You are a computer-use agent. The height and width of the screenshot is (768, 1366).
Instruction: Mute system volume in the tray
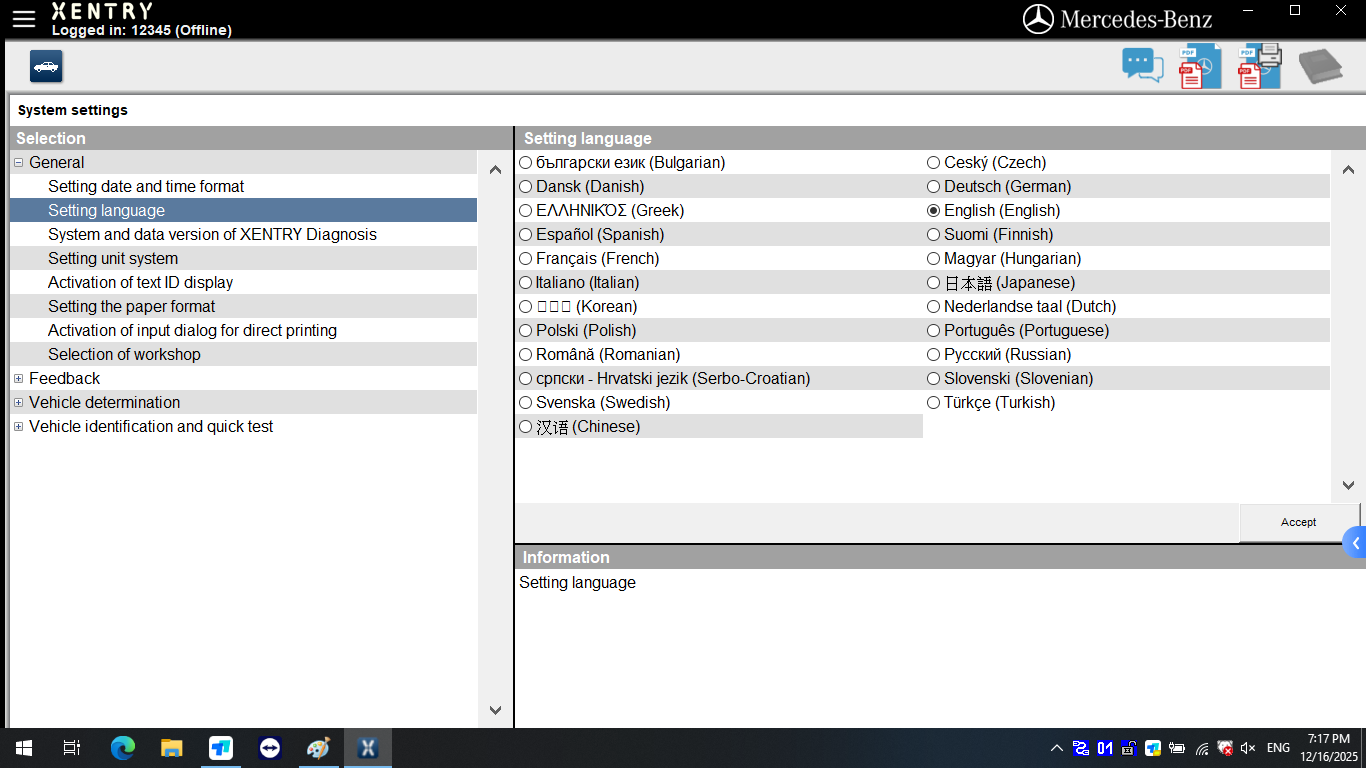[x=1246, y=747]
